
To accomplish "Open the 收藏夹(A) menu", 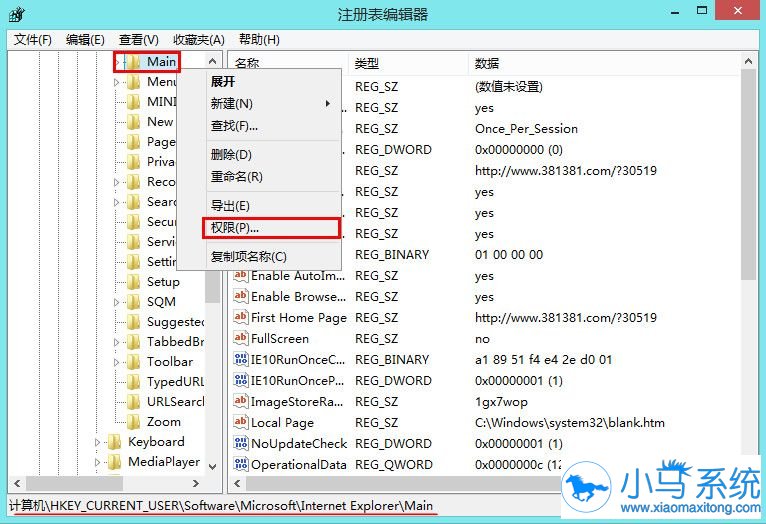I will point(199,40).
